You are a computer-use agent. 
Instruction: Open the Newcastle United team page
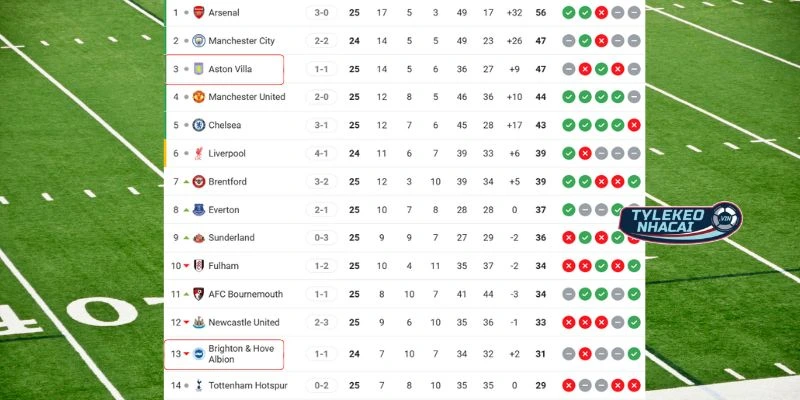(244, 322)
